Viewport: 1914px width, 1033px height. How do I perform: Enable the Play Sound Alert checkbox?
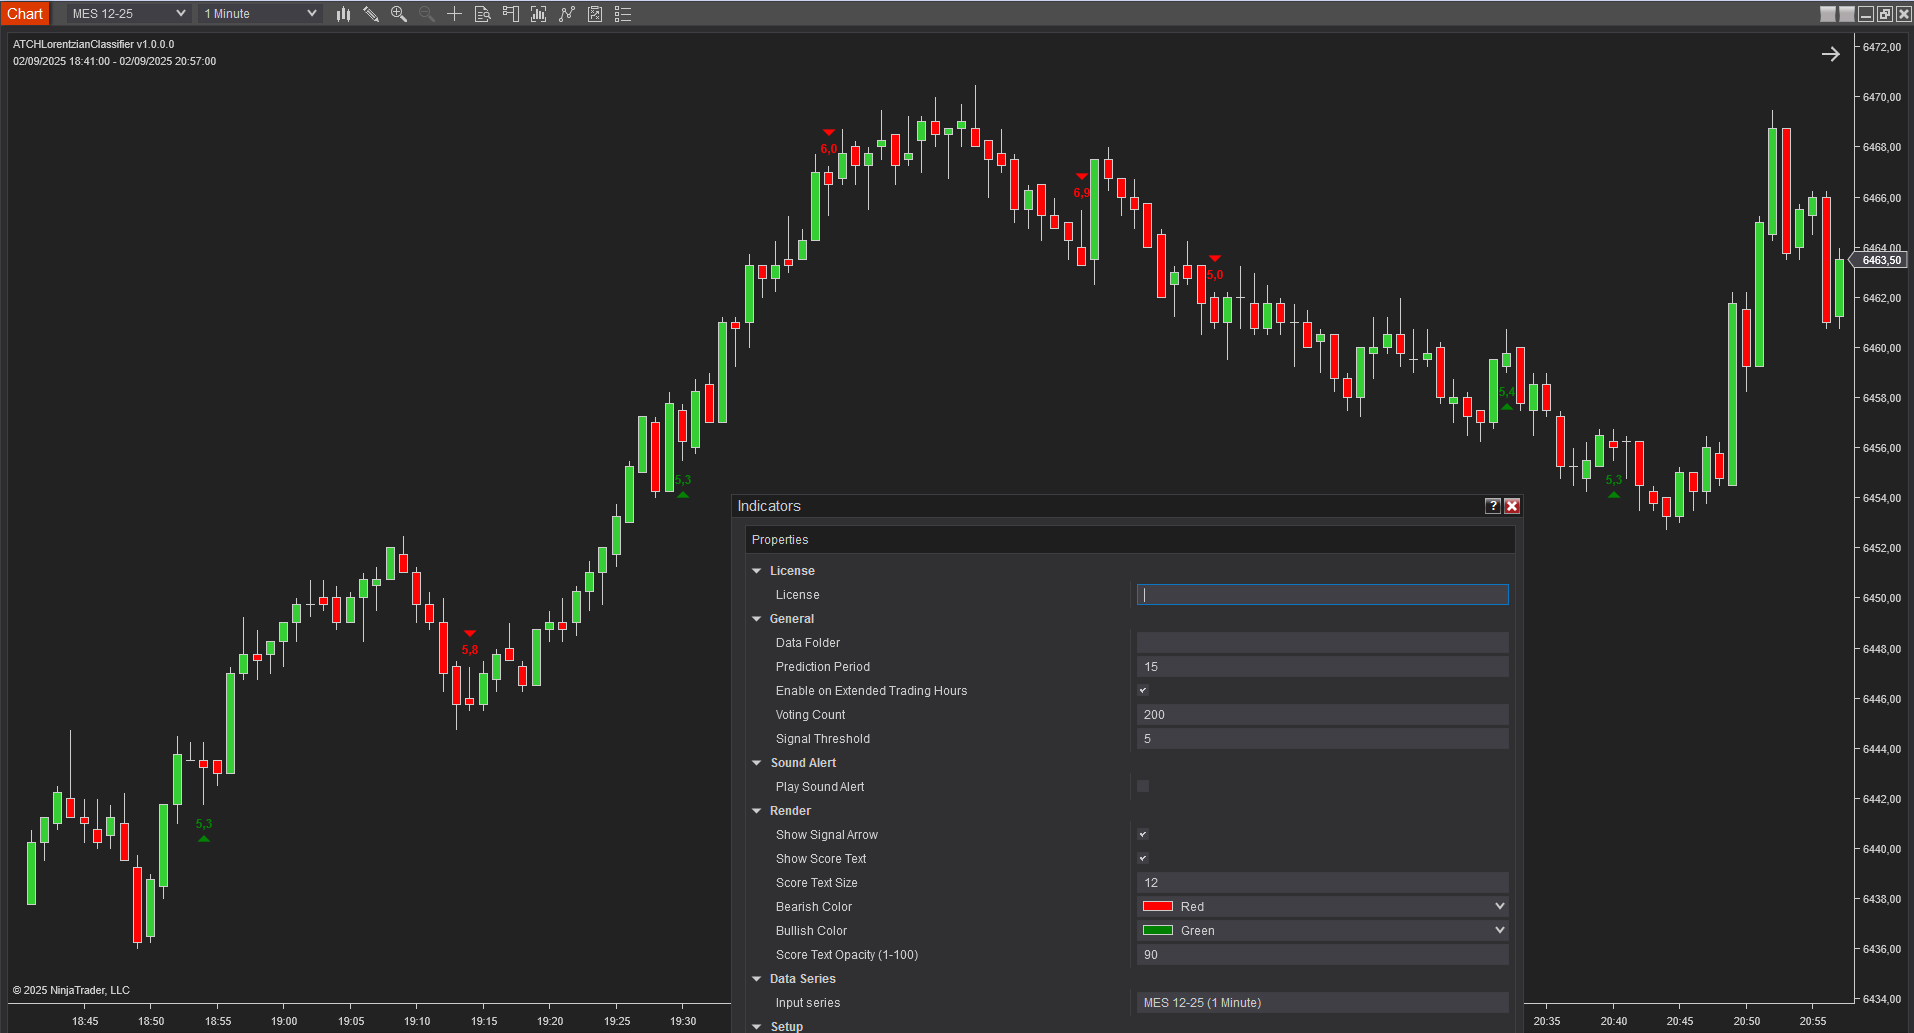coord(1143,786)
